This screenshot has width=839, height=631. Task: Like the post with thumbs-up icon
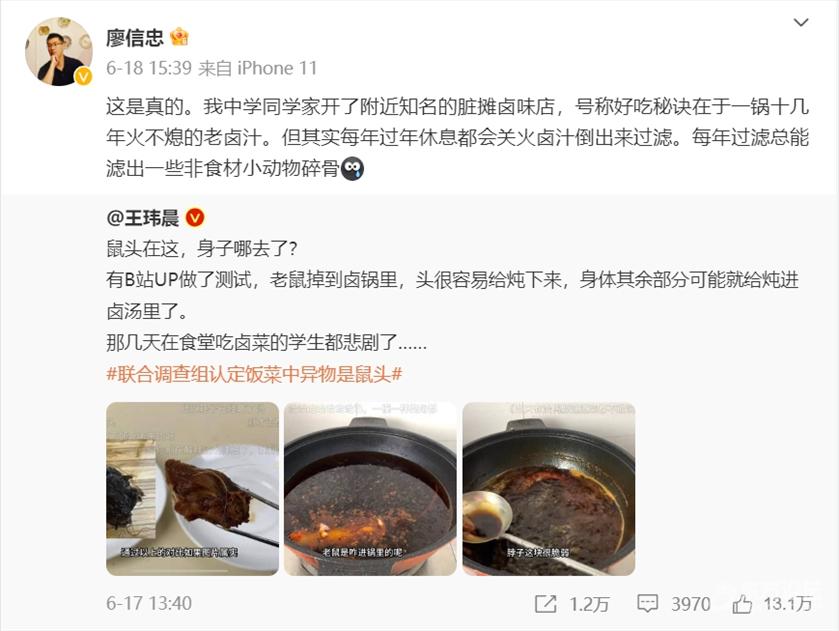[x=742, y=604]
